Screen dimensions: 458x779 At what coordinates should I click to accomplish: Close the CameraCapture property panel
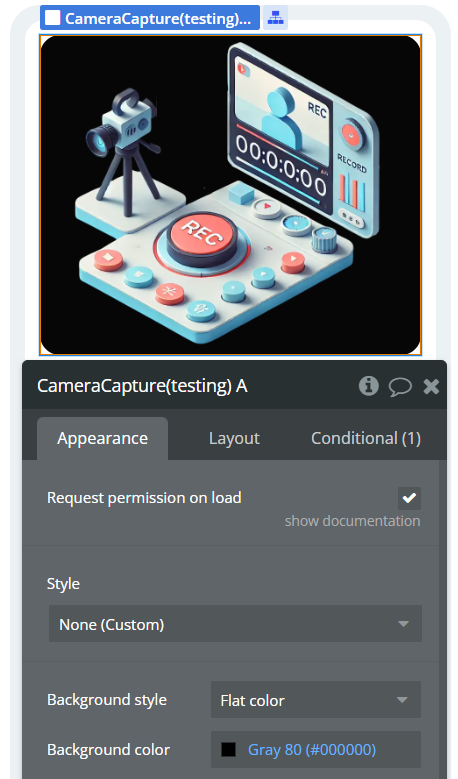pyautogui.click(x=431, y=386)
